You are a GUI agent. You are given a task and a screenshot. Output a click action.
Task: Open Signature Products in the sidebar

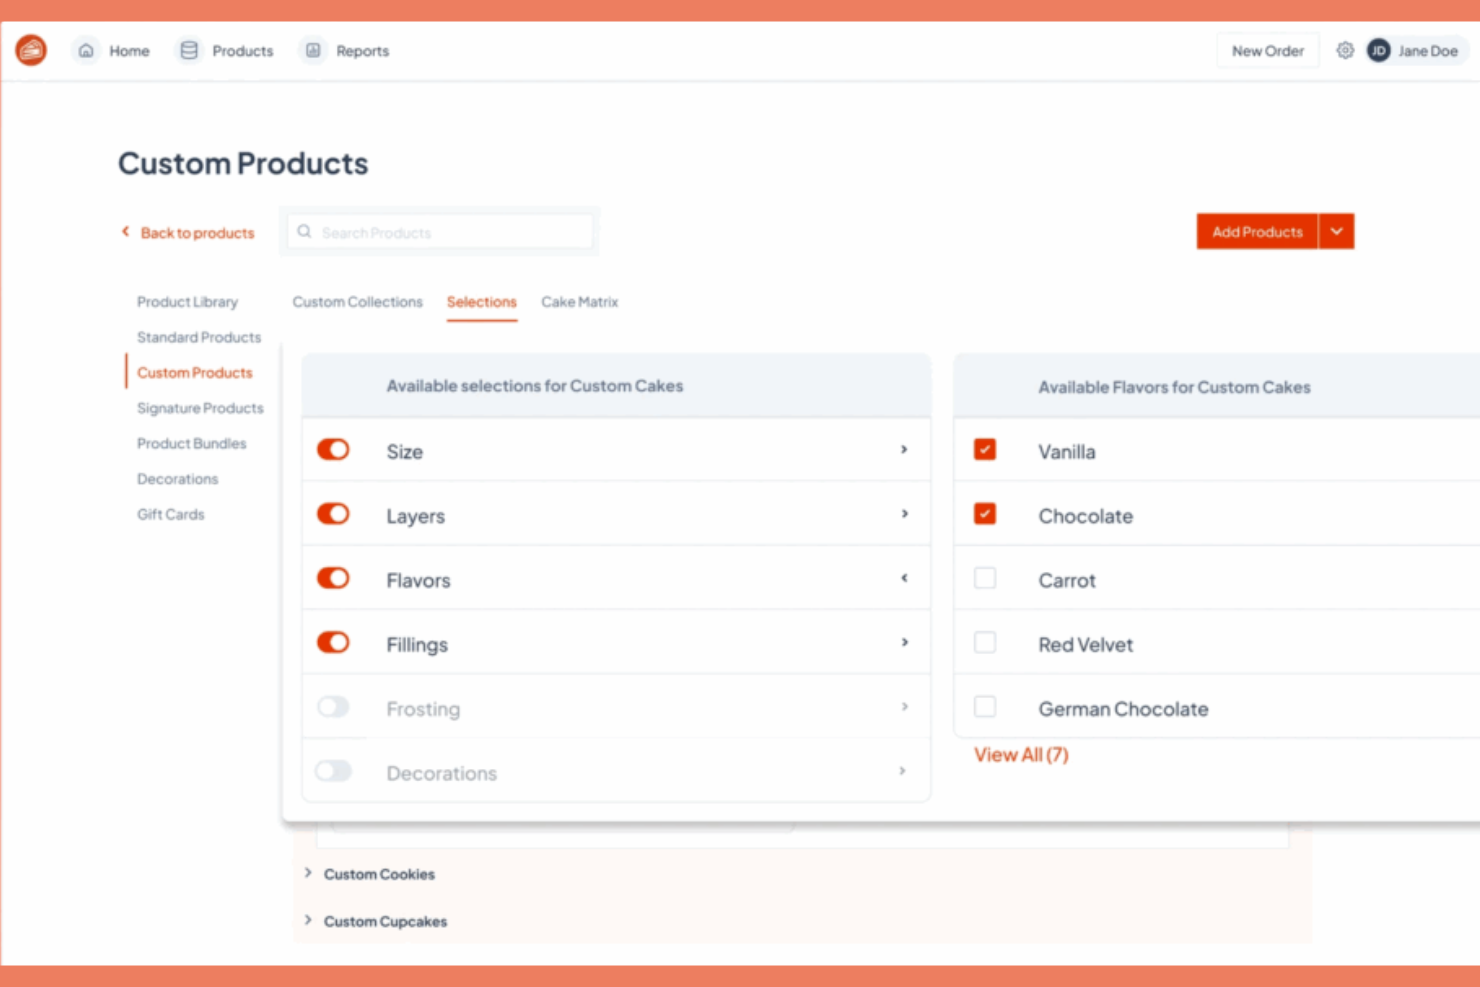pyautogui.click(x=200, y=408)
